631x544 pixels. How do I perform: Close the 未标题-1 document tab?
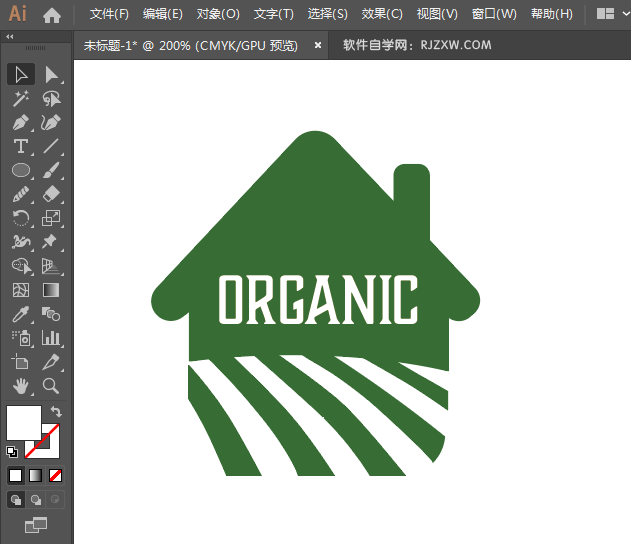point(318,45)
